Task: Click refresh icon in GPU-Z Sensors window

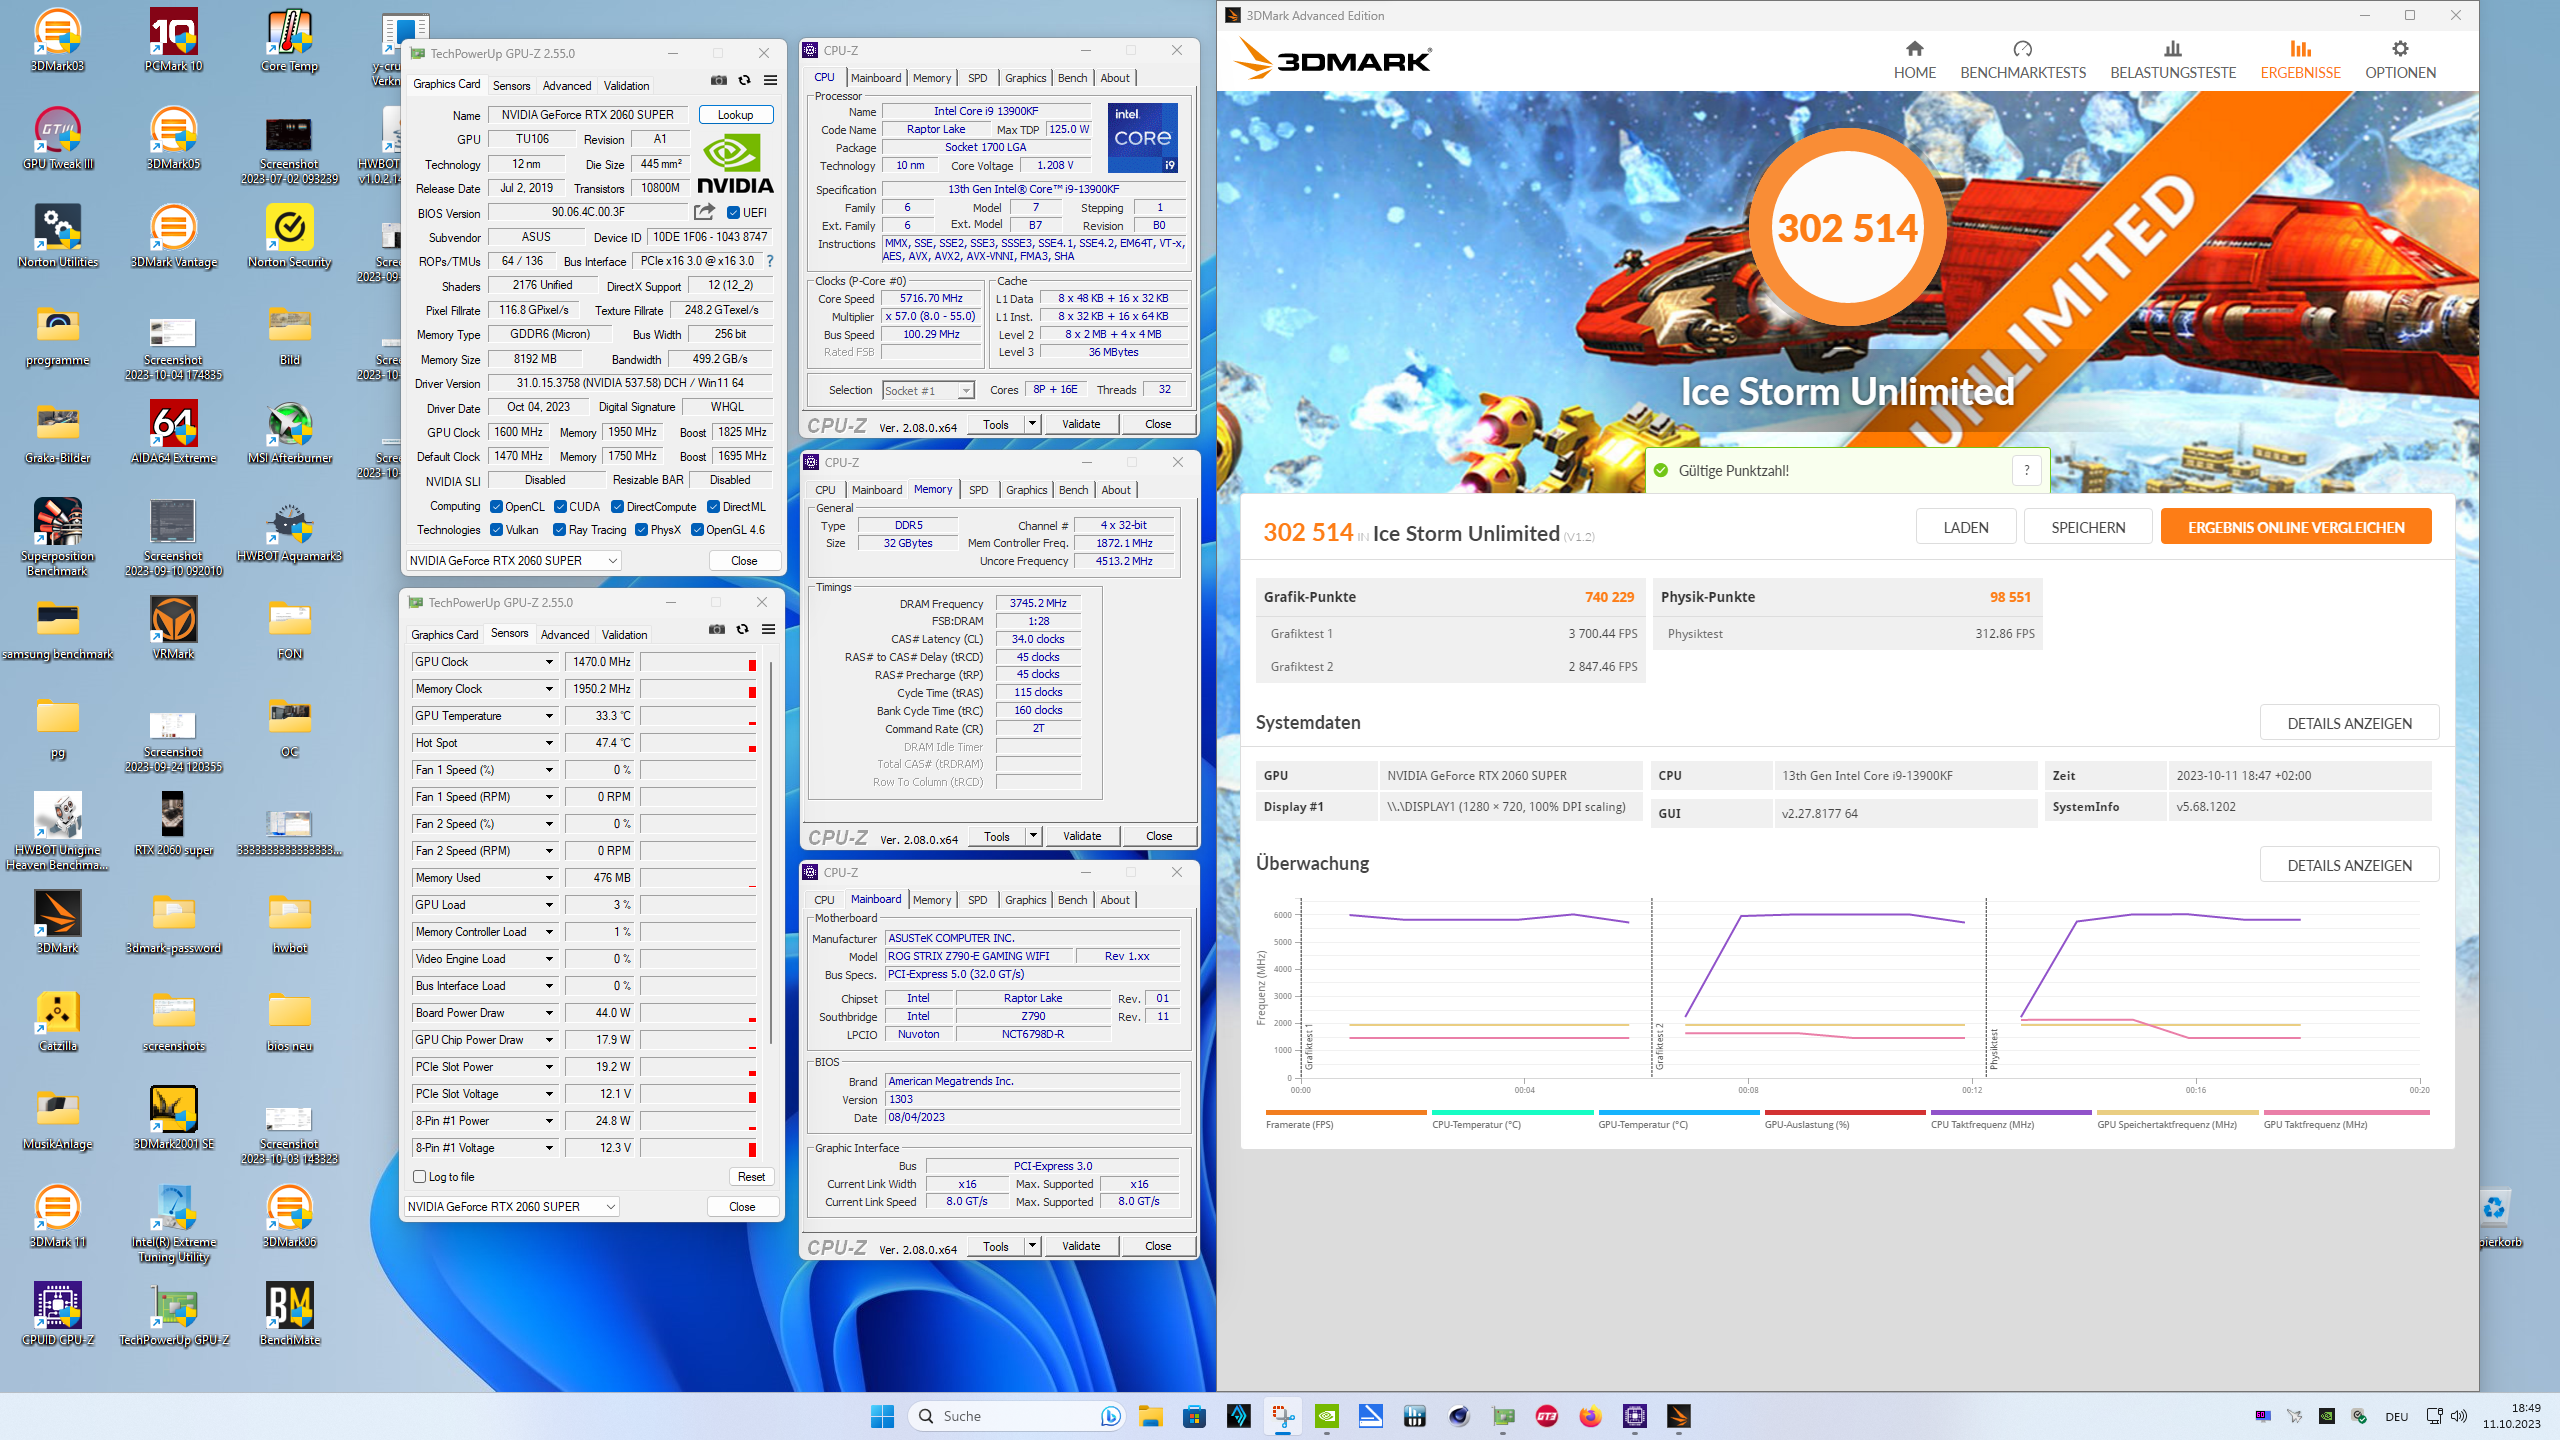Action: point(742,630)
